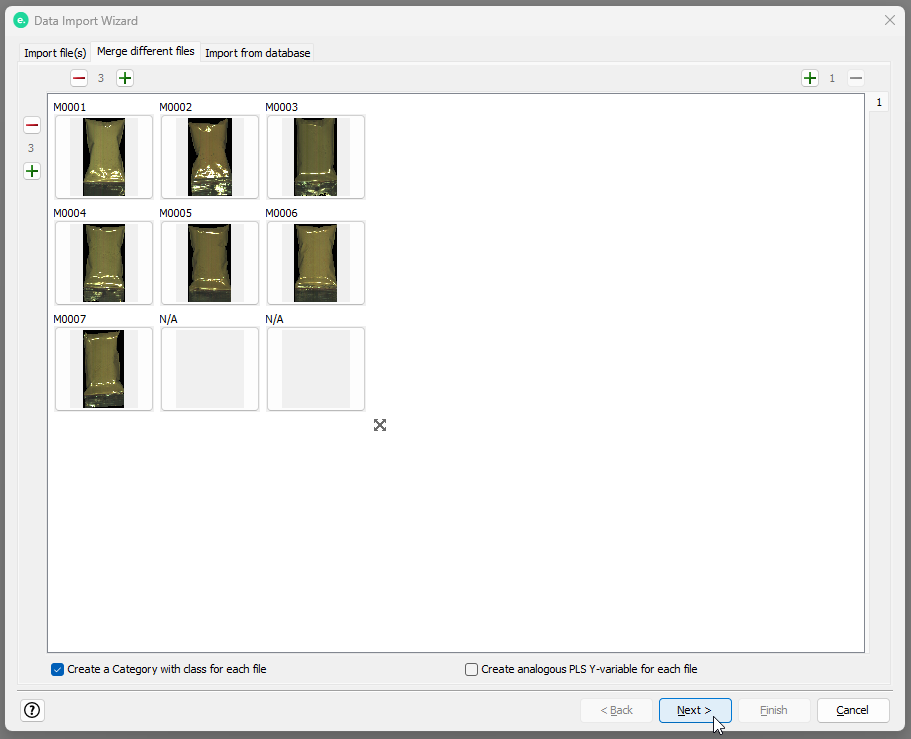The height and width of the screenshot is (739, 911).
Task: Click the red minus icon above the columns
Action: 79,78
